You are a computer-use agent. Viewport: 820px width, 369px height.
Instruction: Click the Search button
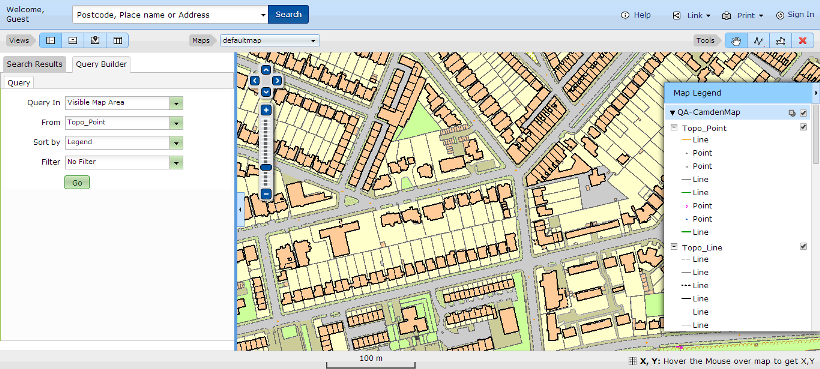click(x=288, y=15)
